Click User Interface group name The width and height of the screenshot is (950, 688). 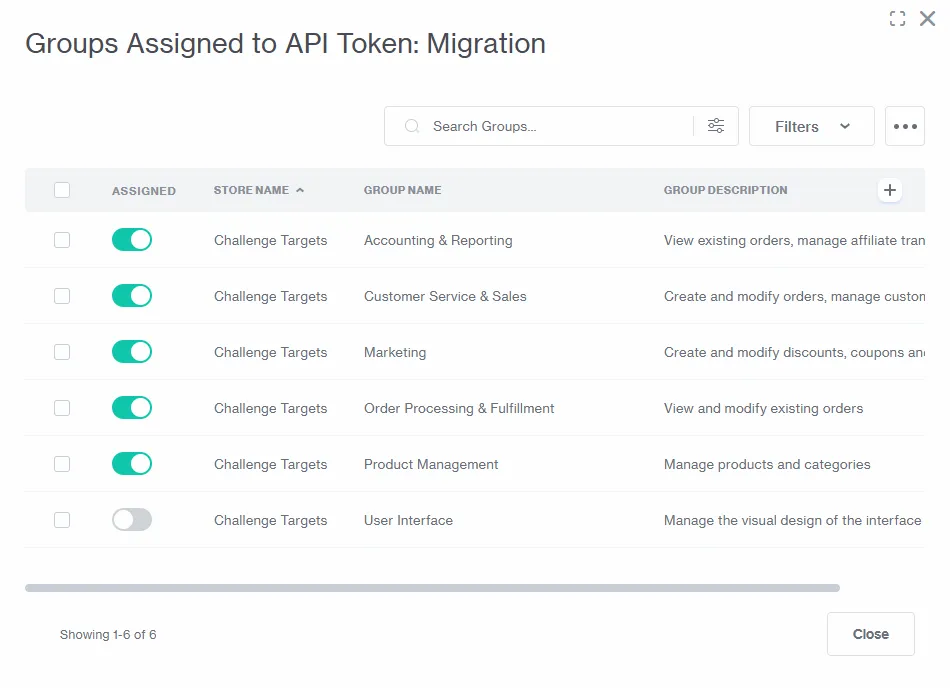coord(408,520)
